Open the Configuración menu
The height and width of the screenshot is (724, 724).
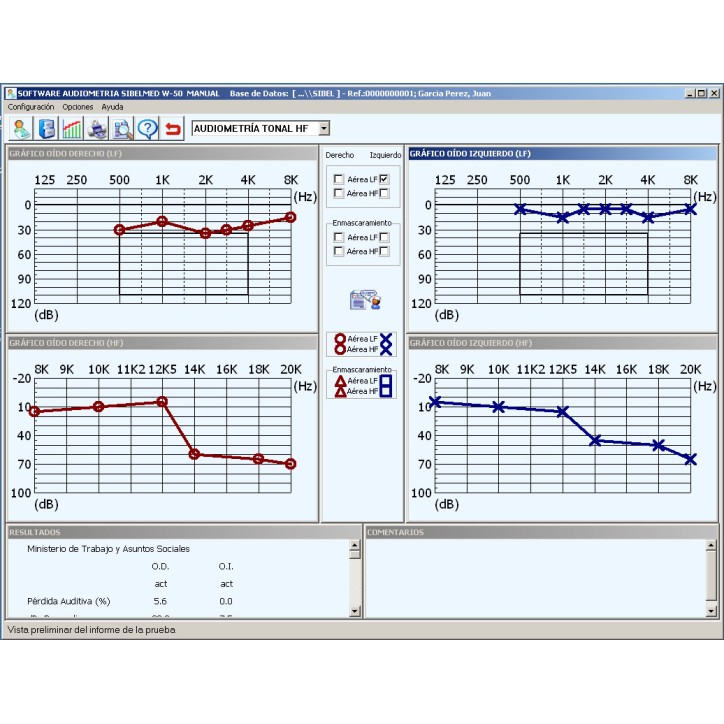tap(31, 107)
